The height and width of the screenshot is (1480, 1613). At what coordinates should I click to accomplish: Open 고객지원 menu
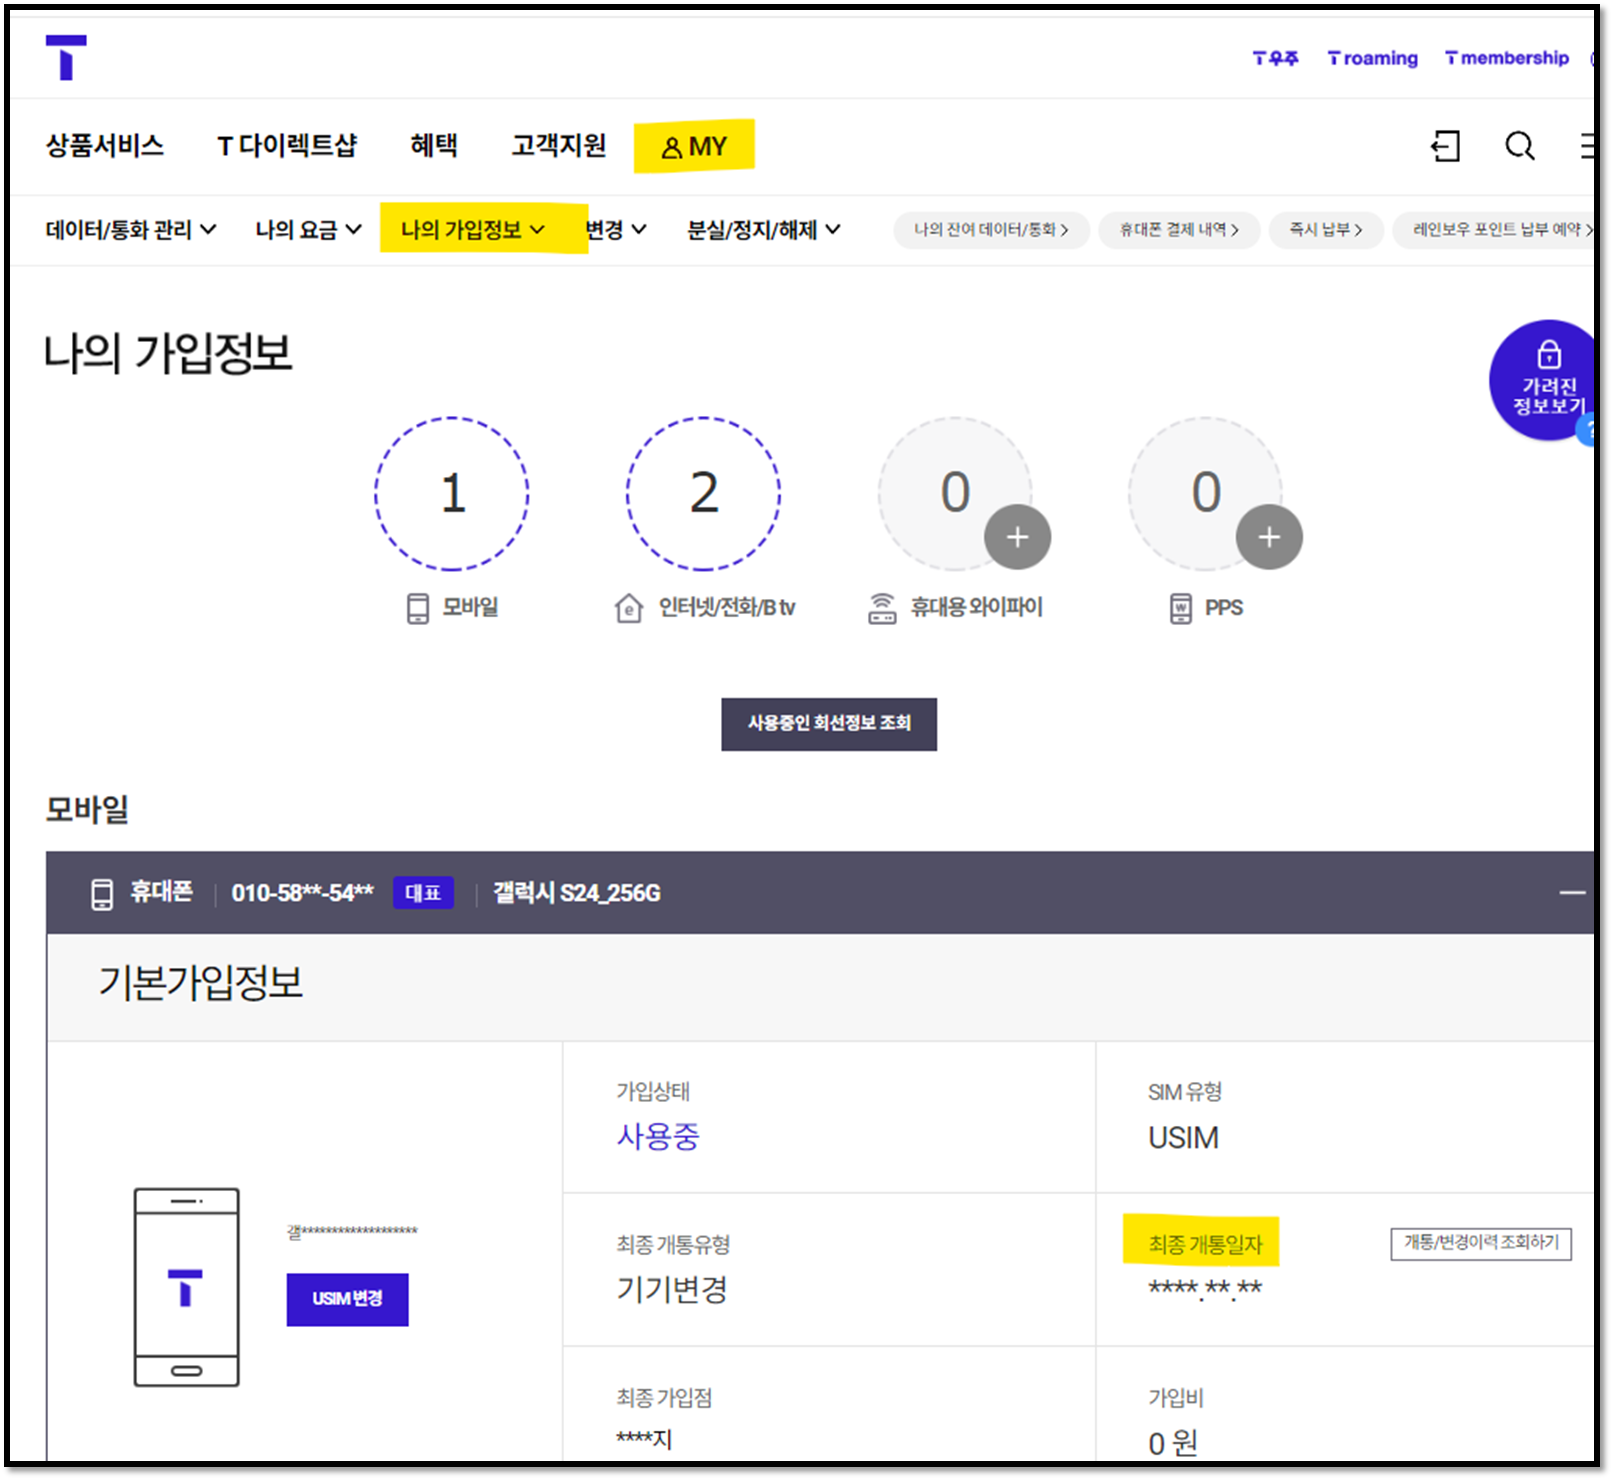coord(559,146)
